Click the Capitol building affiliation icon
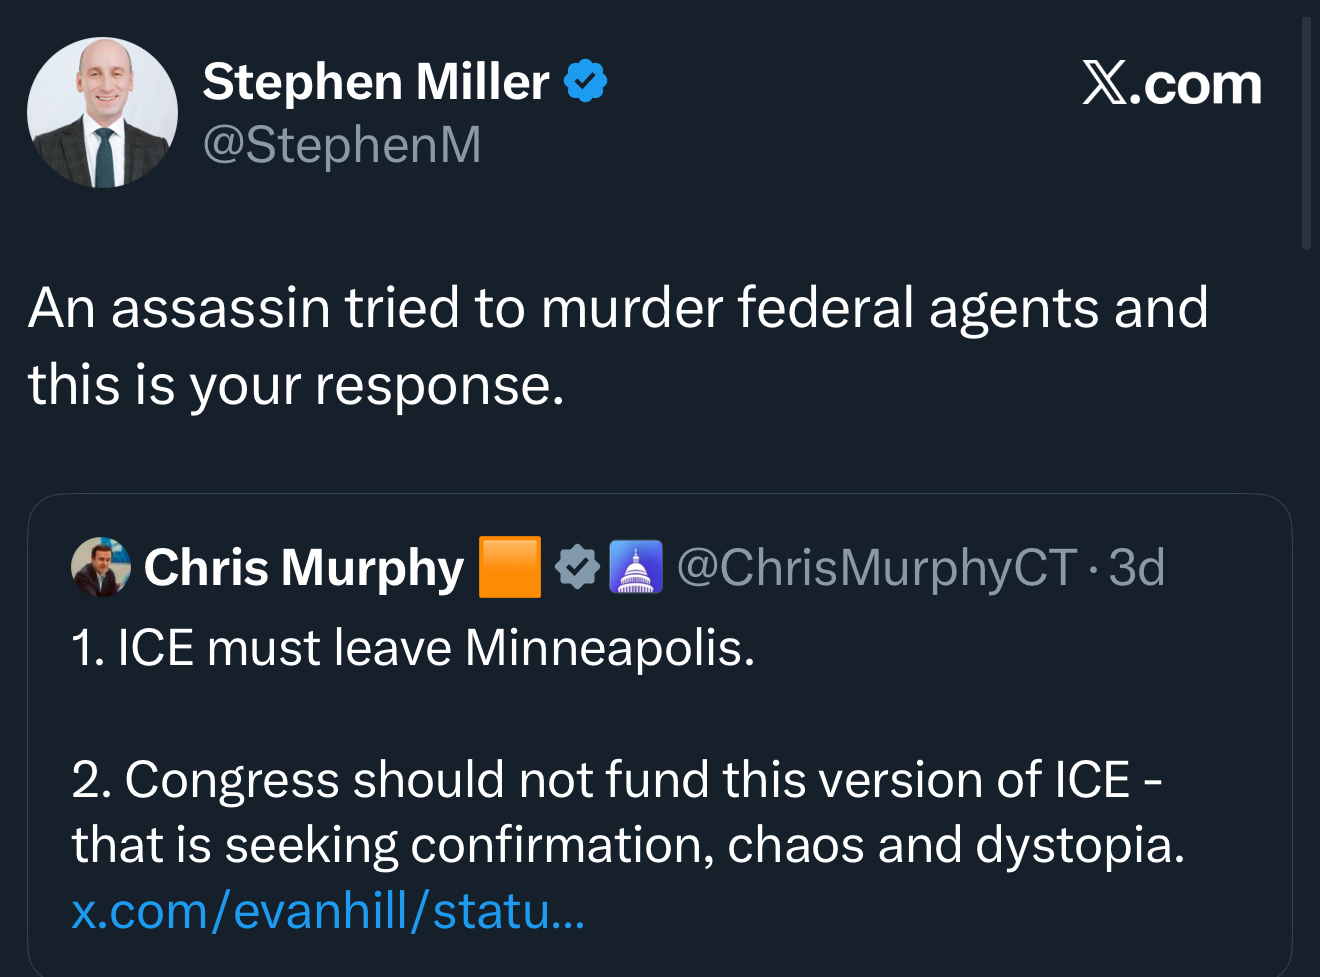This screenshot has width=1320, height=977. (x=636, y=567)
